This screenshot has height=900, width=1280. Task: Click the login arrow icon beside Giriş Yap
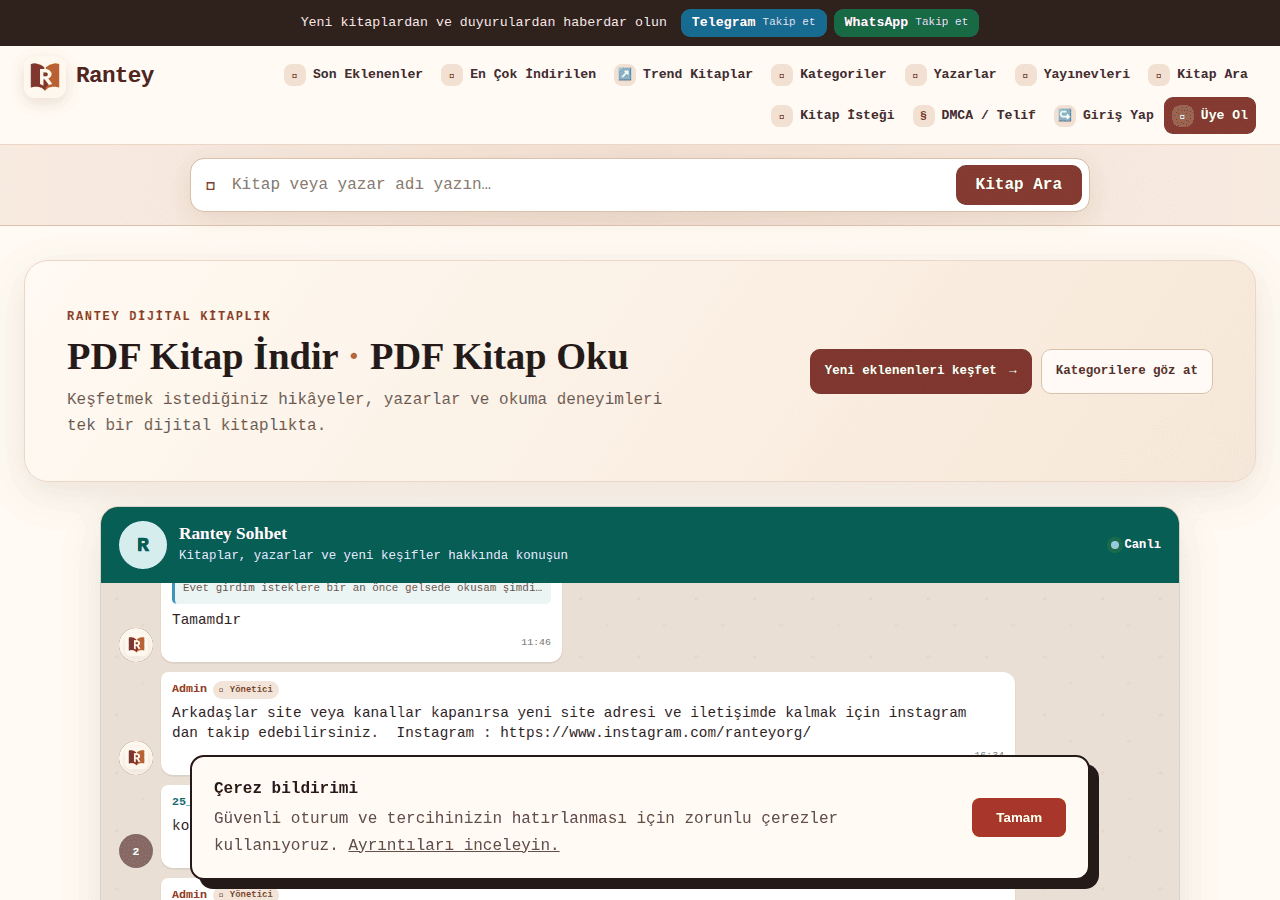(1065, 116)
